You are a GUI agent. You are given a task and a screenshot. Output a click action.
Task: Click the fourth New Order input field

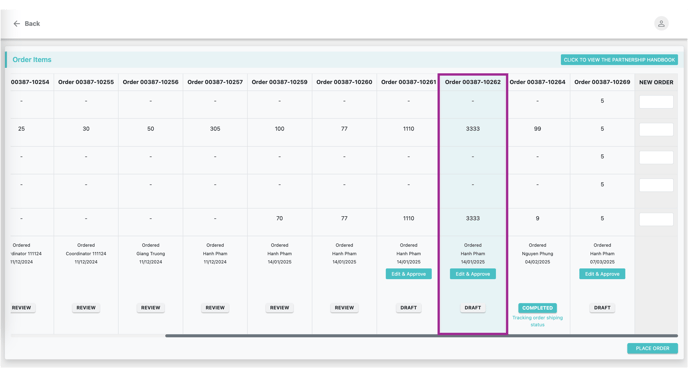click(656, 185)
